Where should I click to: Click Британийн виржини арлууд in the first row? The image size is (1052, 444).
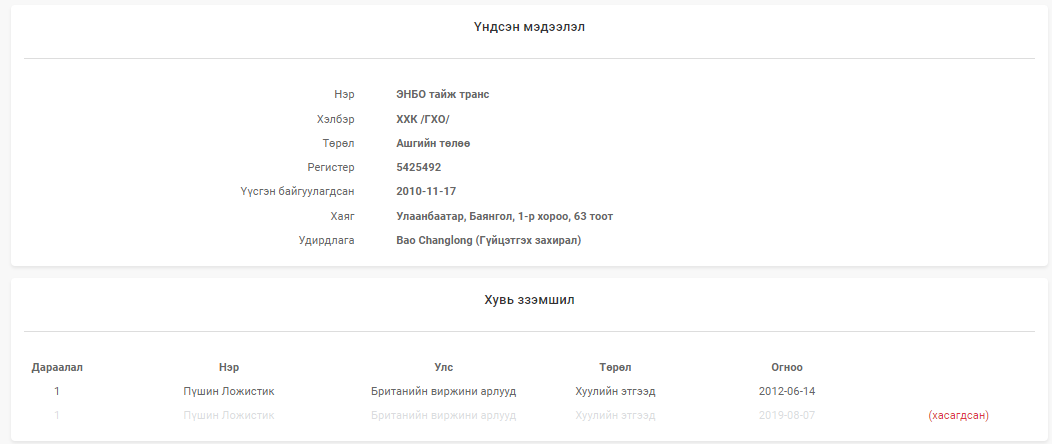(x=443, y=391)
